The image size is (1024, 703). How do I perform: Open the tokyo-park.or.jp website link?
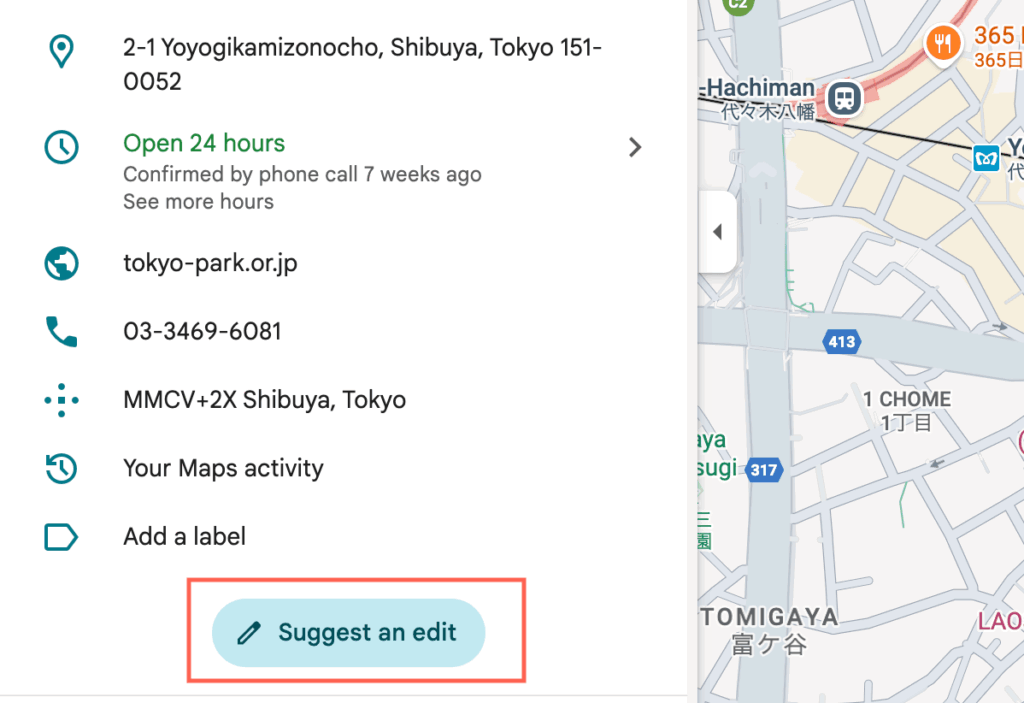210,263
